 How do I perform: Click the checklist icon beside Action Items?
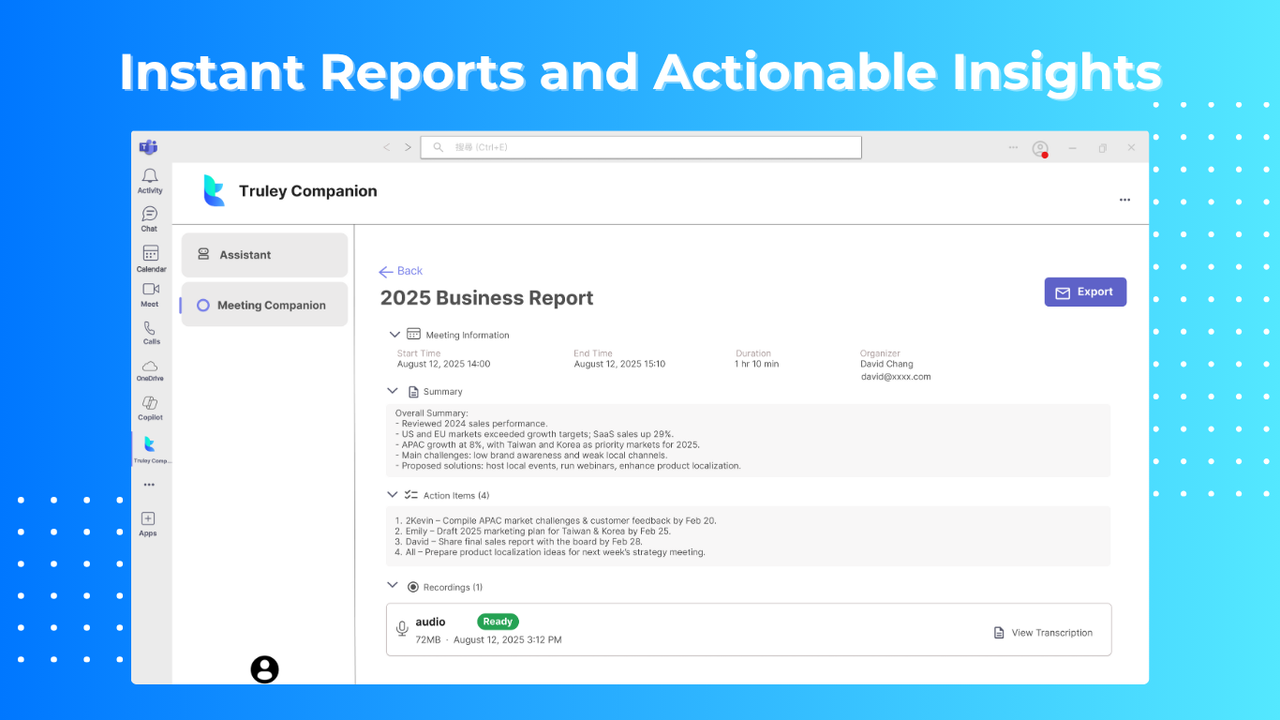point(411,495)
